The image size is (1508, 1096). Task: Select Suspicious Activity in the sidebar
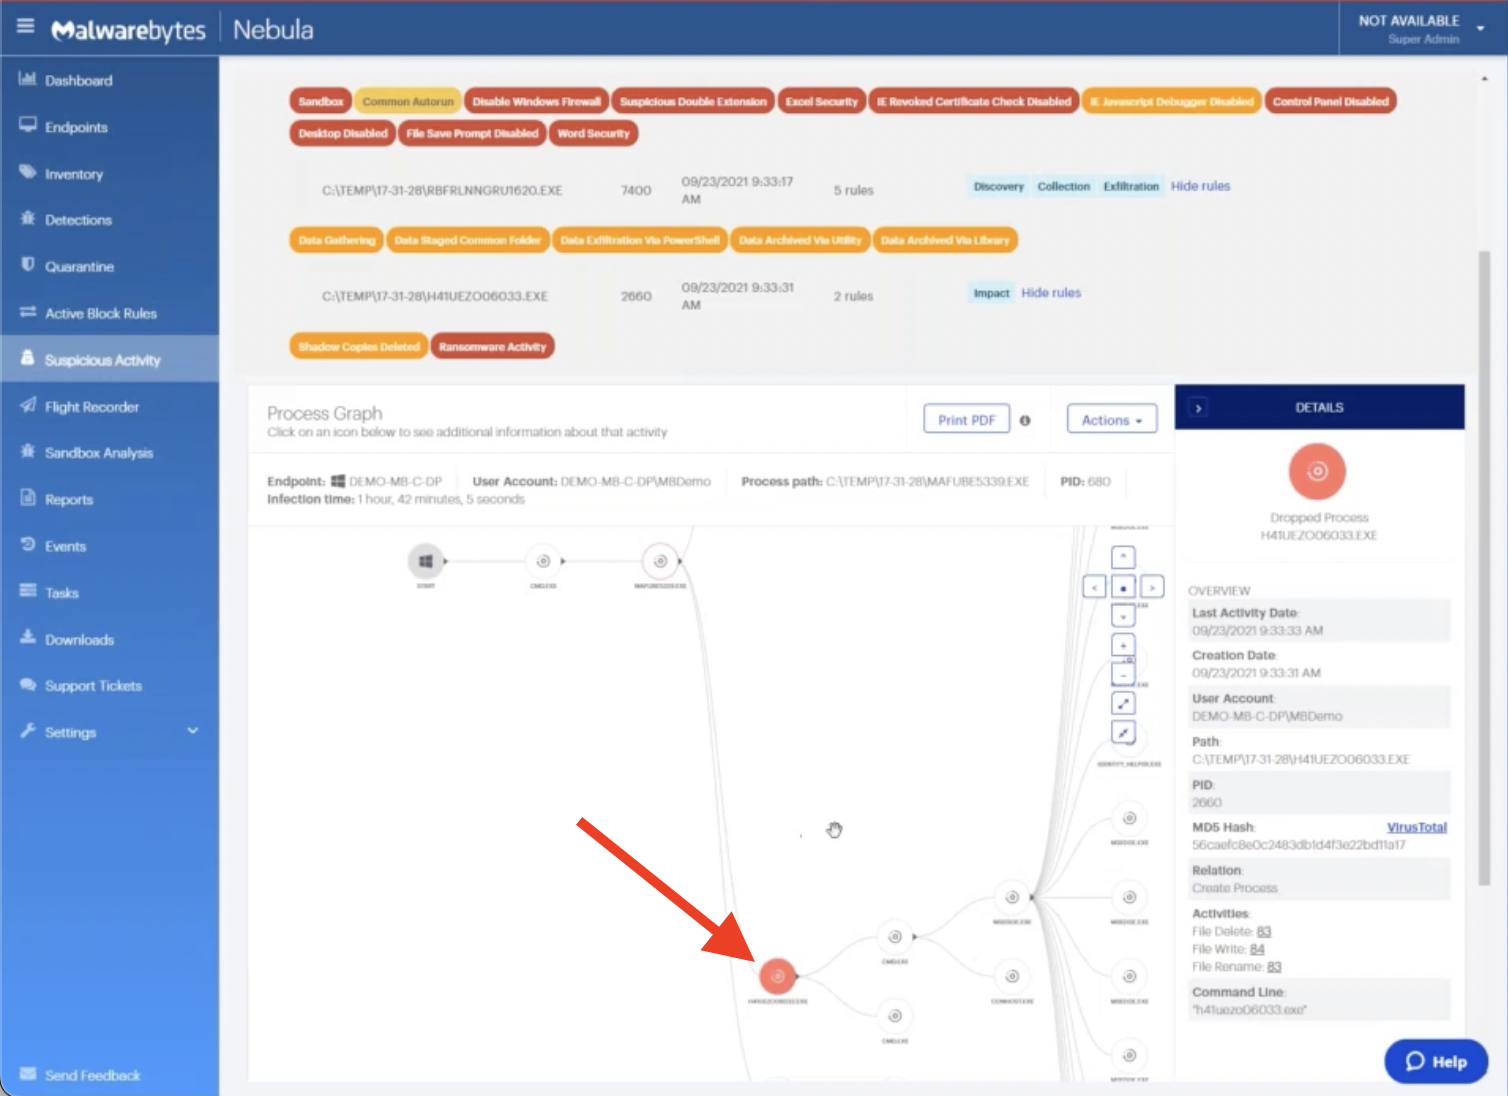pos(109,359)
